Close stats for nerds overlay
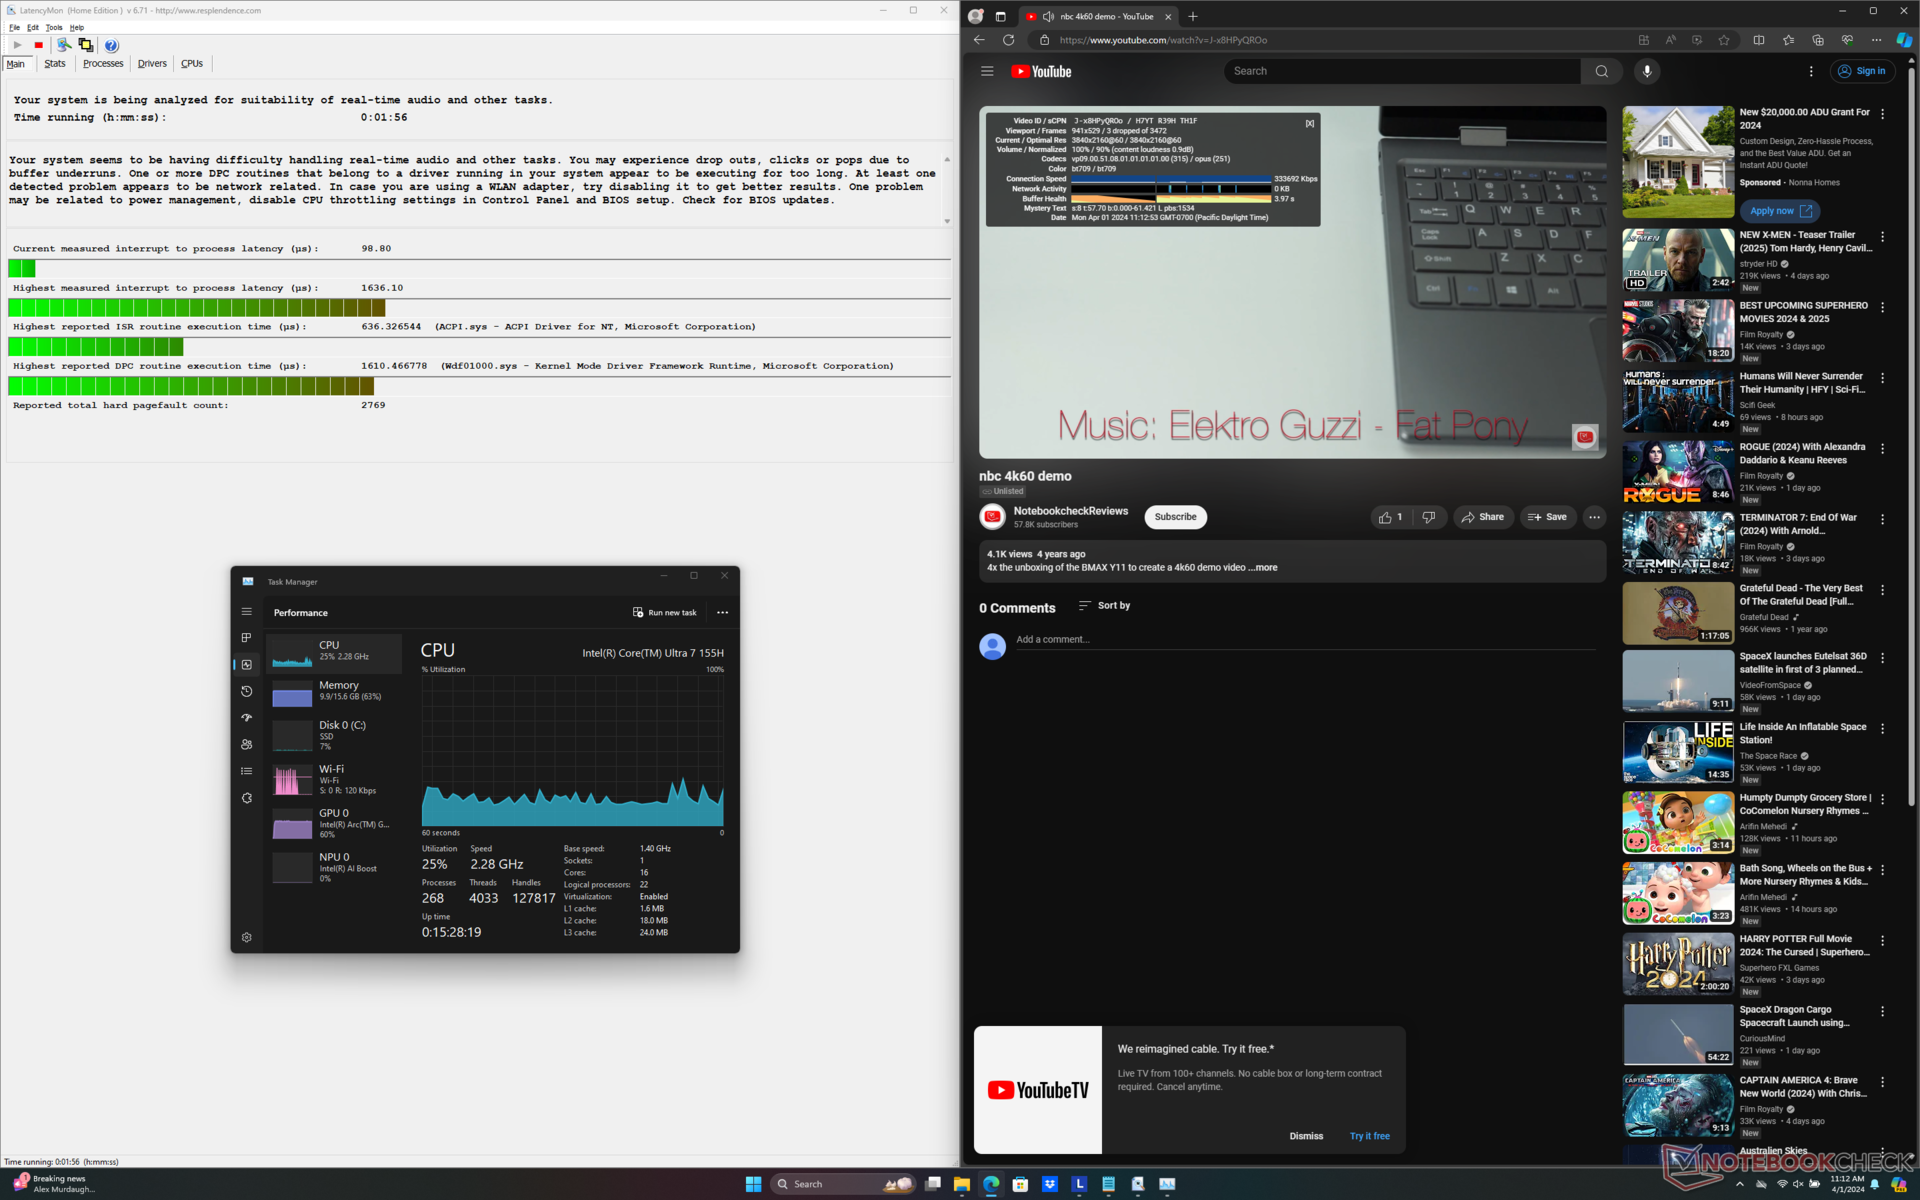This screenshot has height=1200, width=1920. 1309,123
